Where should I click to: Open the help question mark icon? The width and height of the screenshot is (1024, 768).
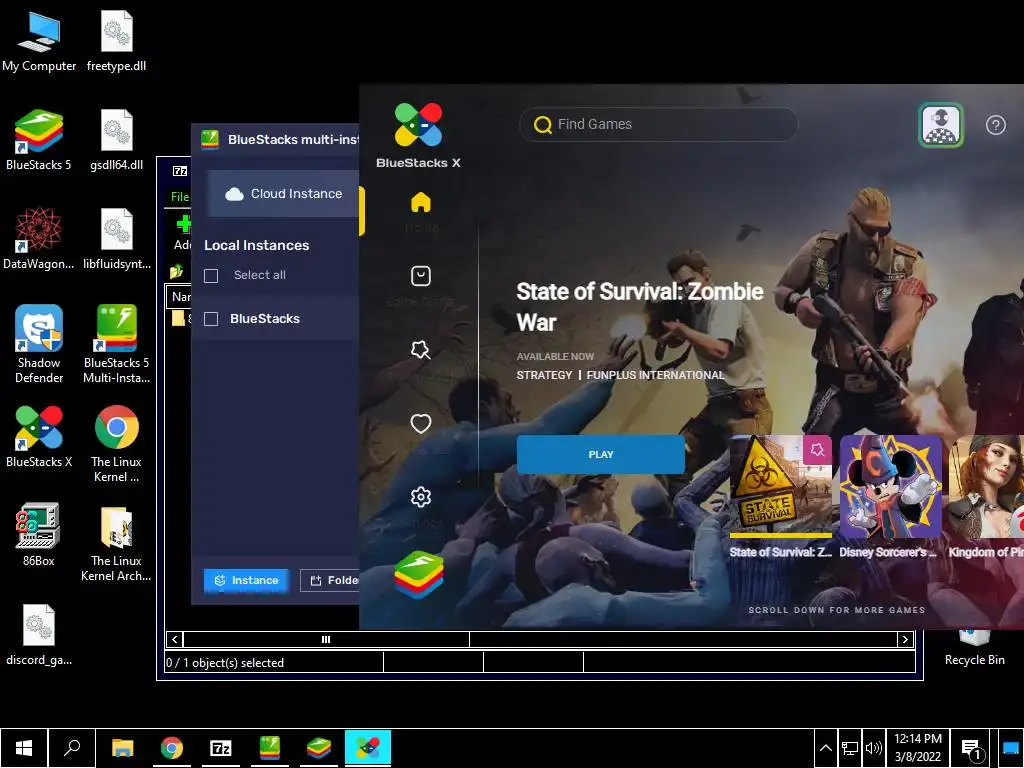(x=995, y=125)
